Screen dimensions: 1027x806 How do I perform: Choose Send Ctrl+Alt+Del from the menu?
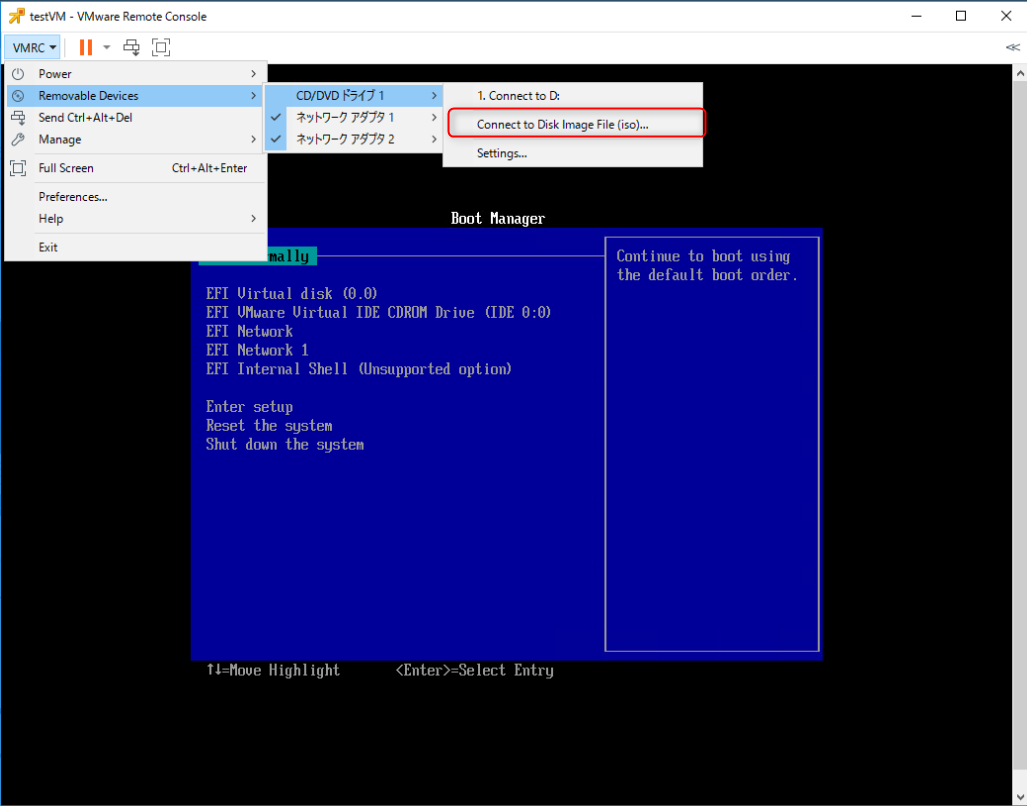click(x=136, y=118)
